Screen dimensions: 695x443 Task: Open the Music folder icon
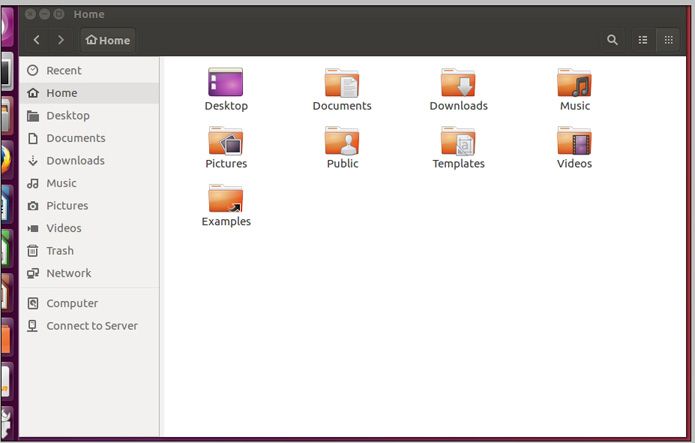[x=574, y=83]
